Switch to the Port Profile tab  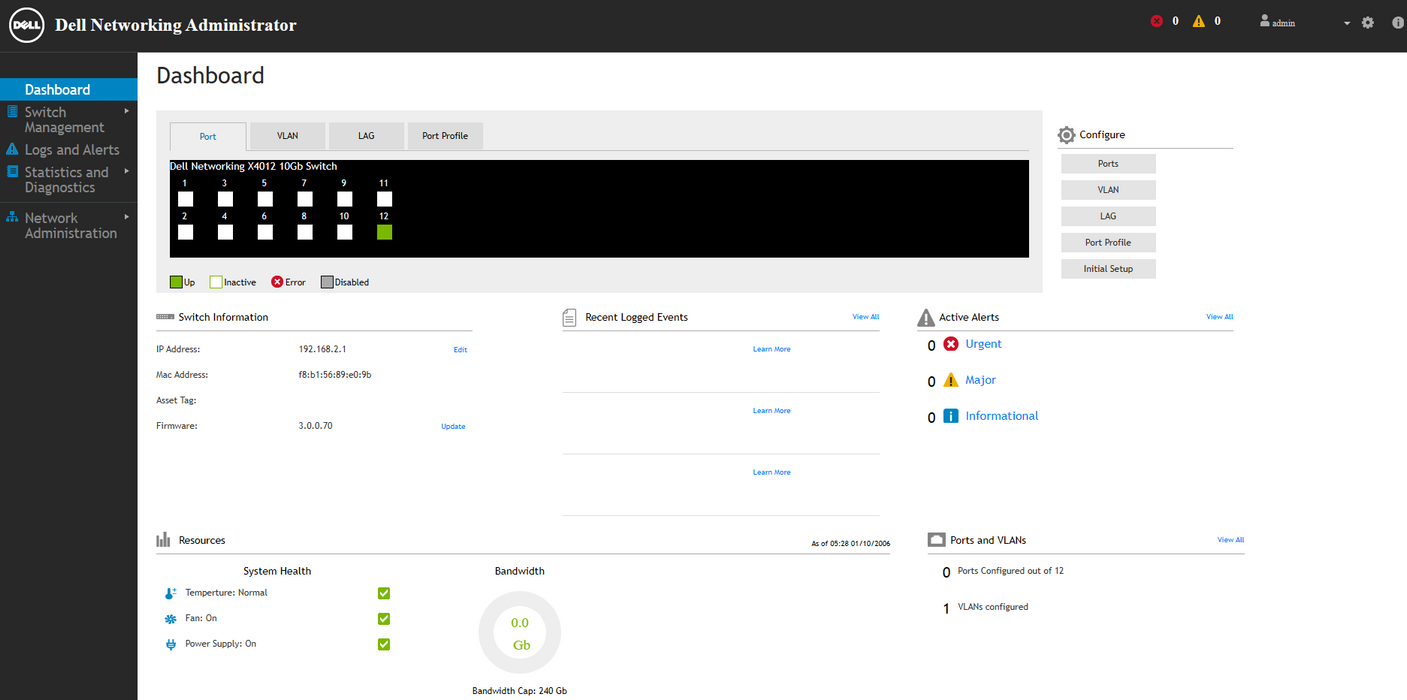click(x=445, y=136)
